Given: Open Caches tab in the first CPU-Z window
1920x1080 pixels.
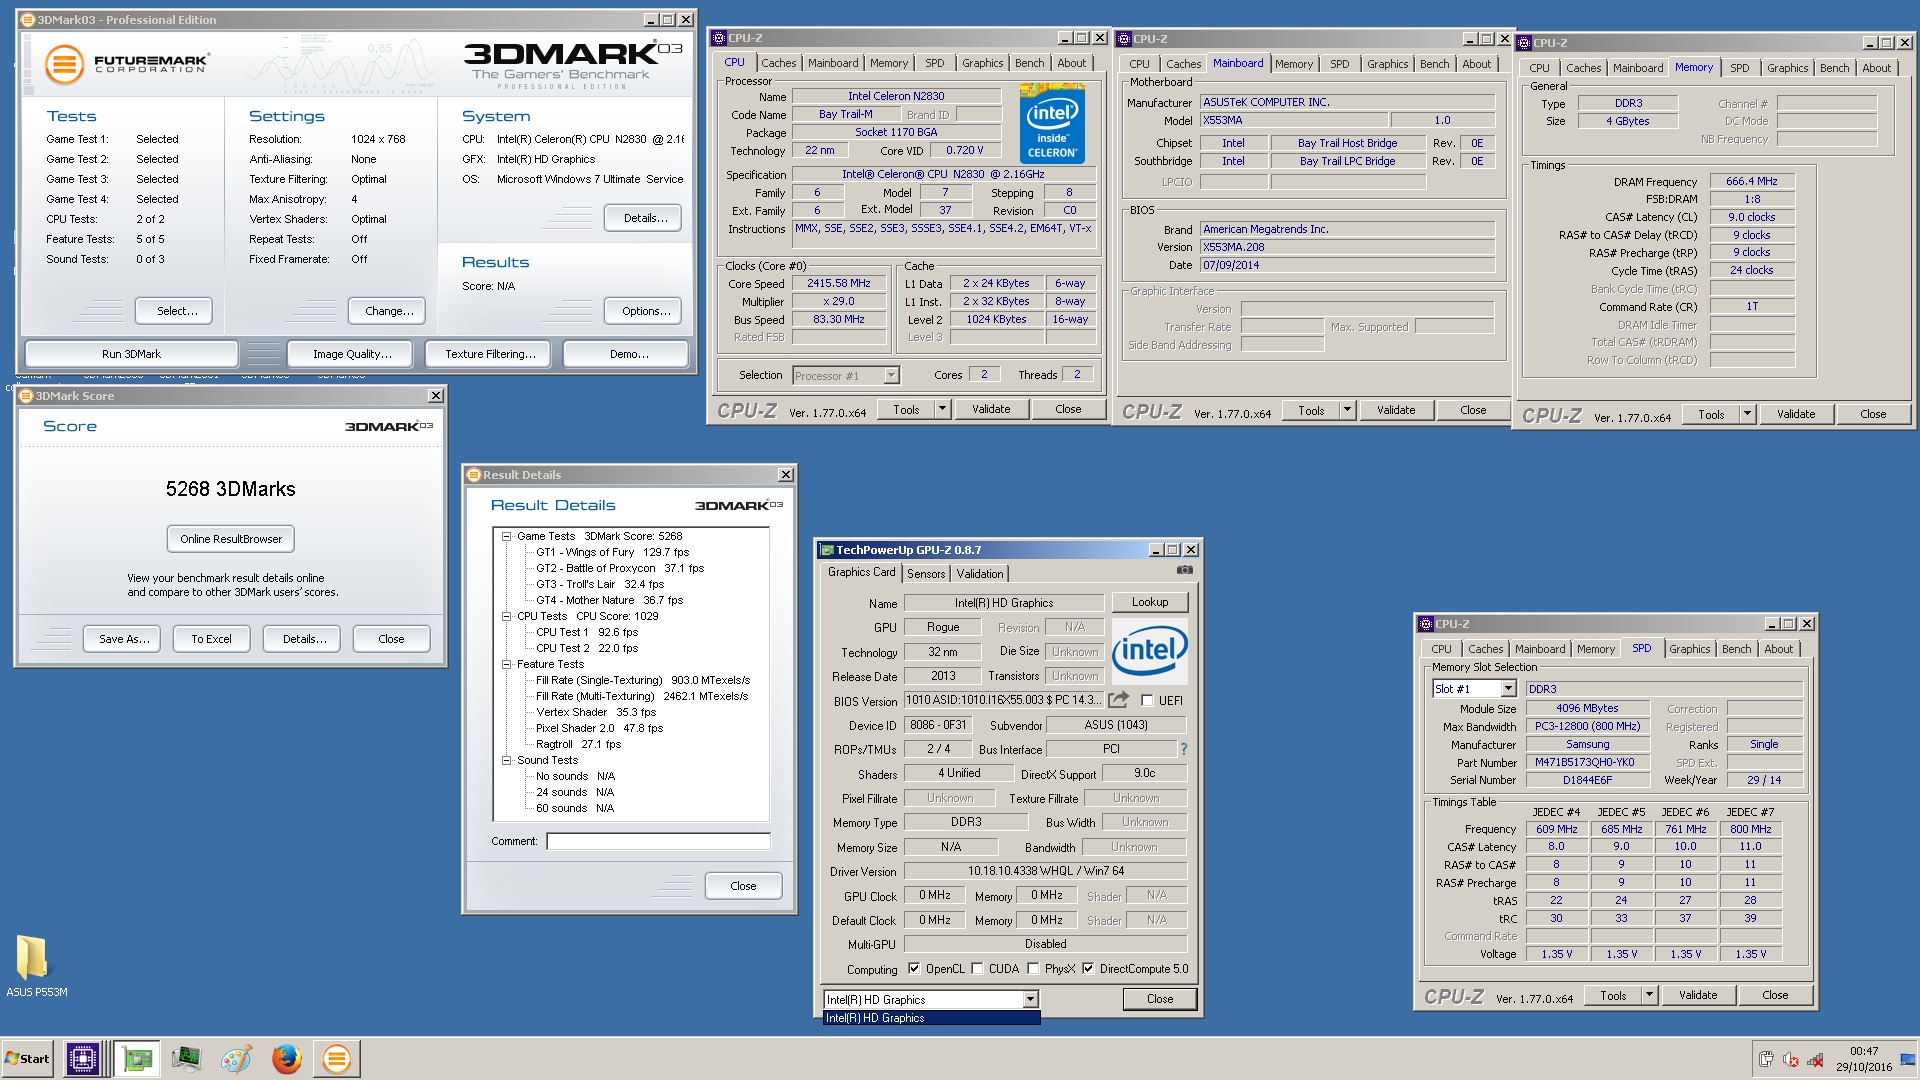Looking at the screenshot, I should point(779,63).
